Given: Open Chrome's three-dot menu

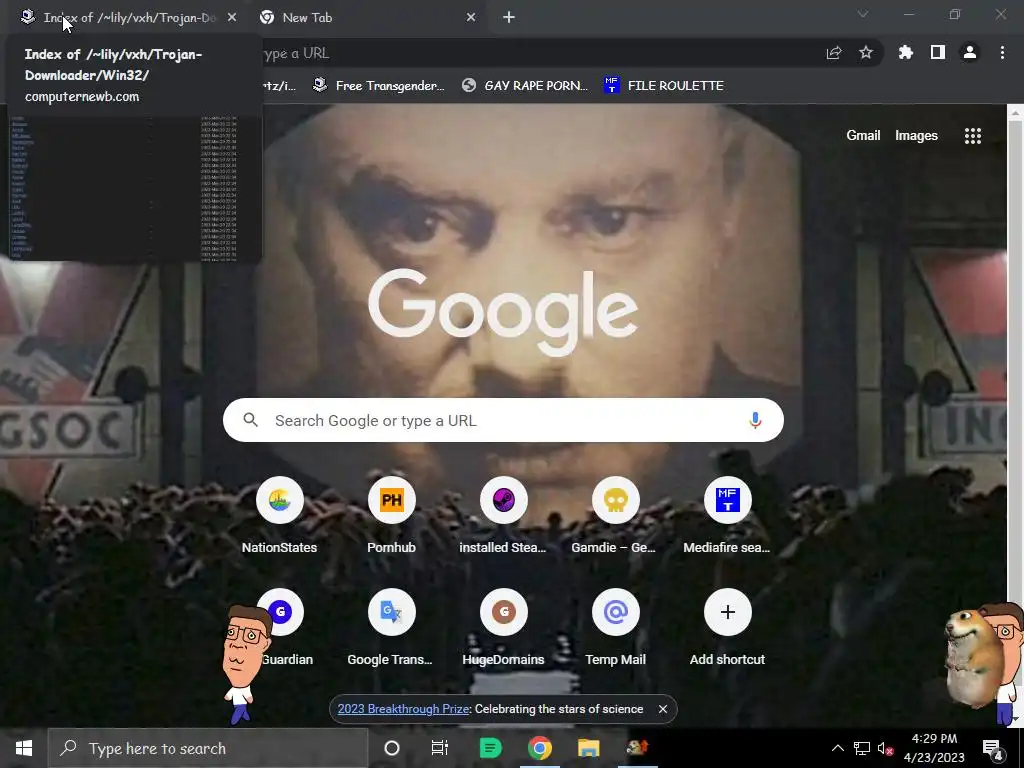Looking at the screenshot, I should pyautogui.click(x=1002, y=53).
